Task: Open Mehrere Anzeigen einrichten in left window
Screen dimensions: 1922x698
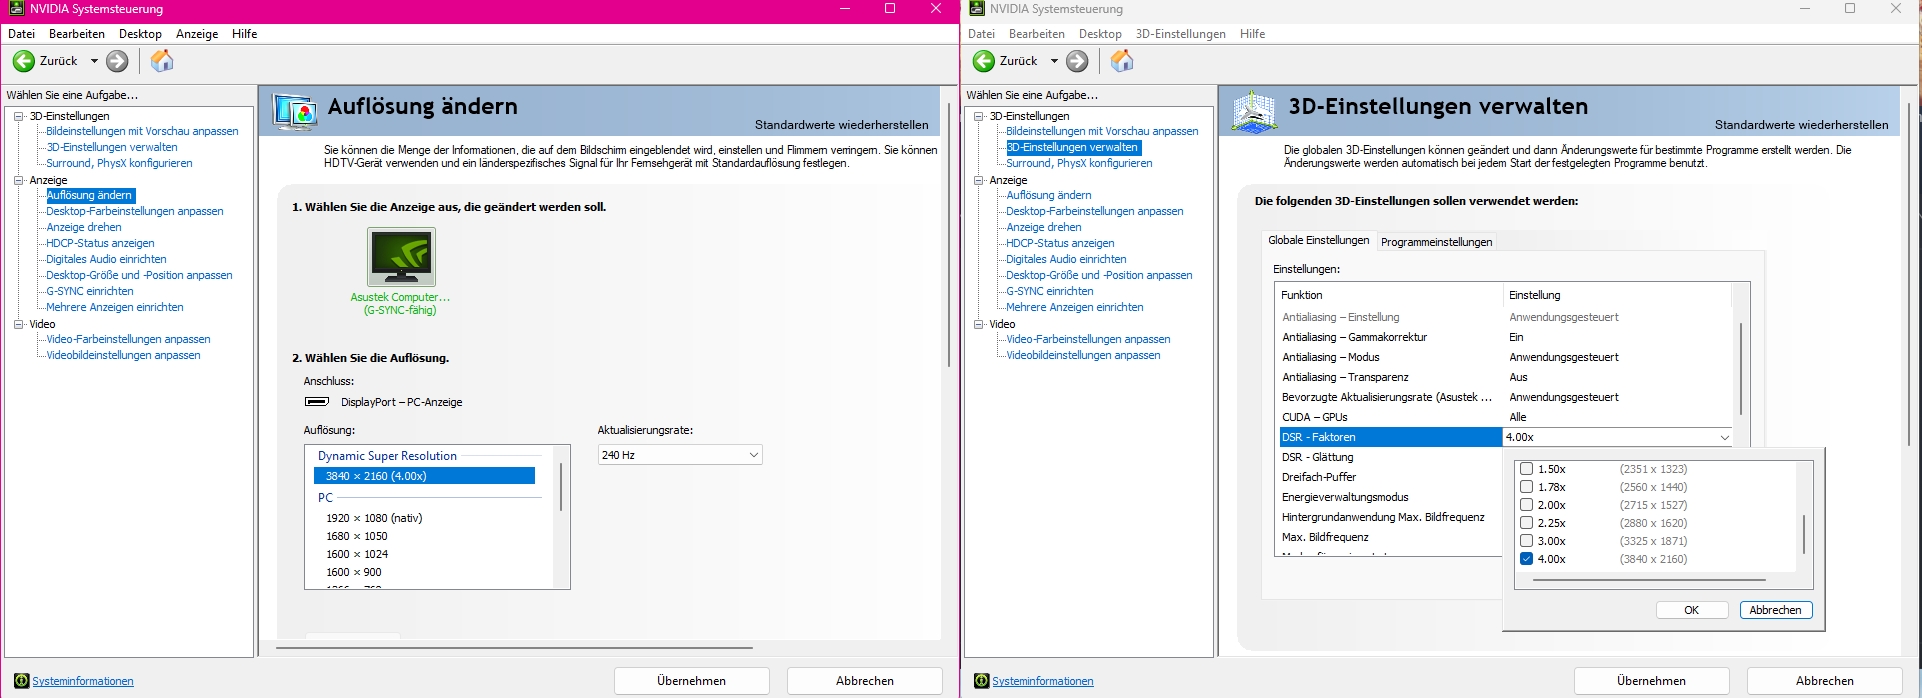Action: click(115, 307)
